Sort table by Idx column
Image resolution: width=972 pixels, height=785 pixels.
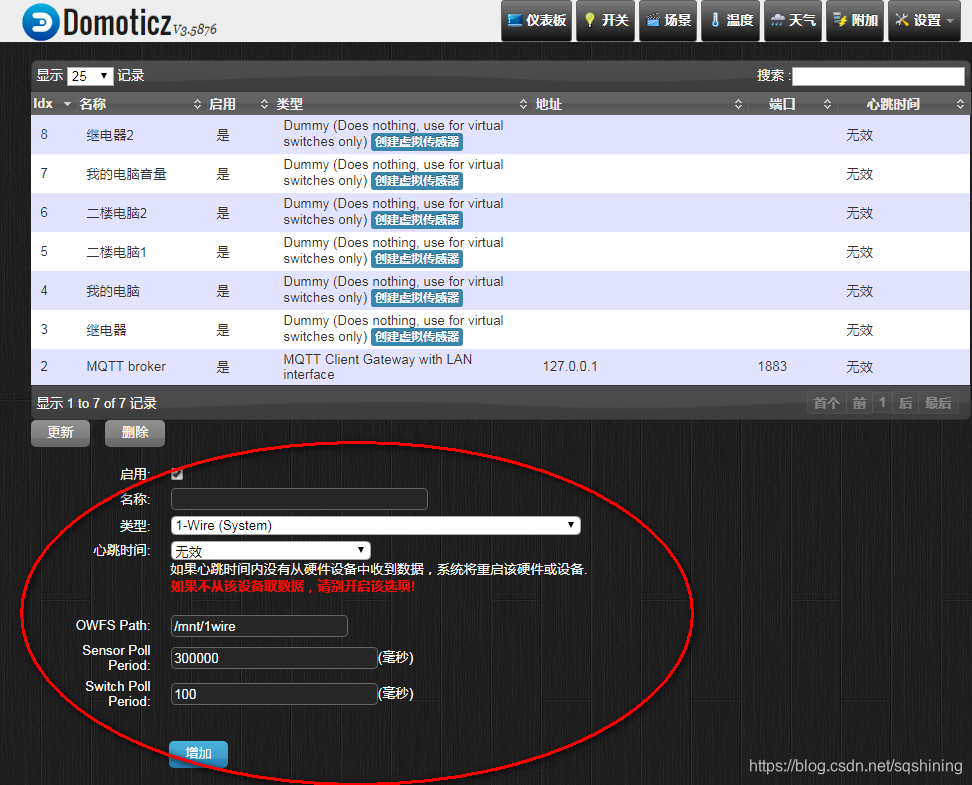[x=53, y=104]
